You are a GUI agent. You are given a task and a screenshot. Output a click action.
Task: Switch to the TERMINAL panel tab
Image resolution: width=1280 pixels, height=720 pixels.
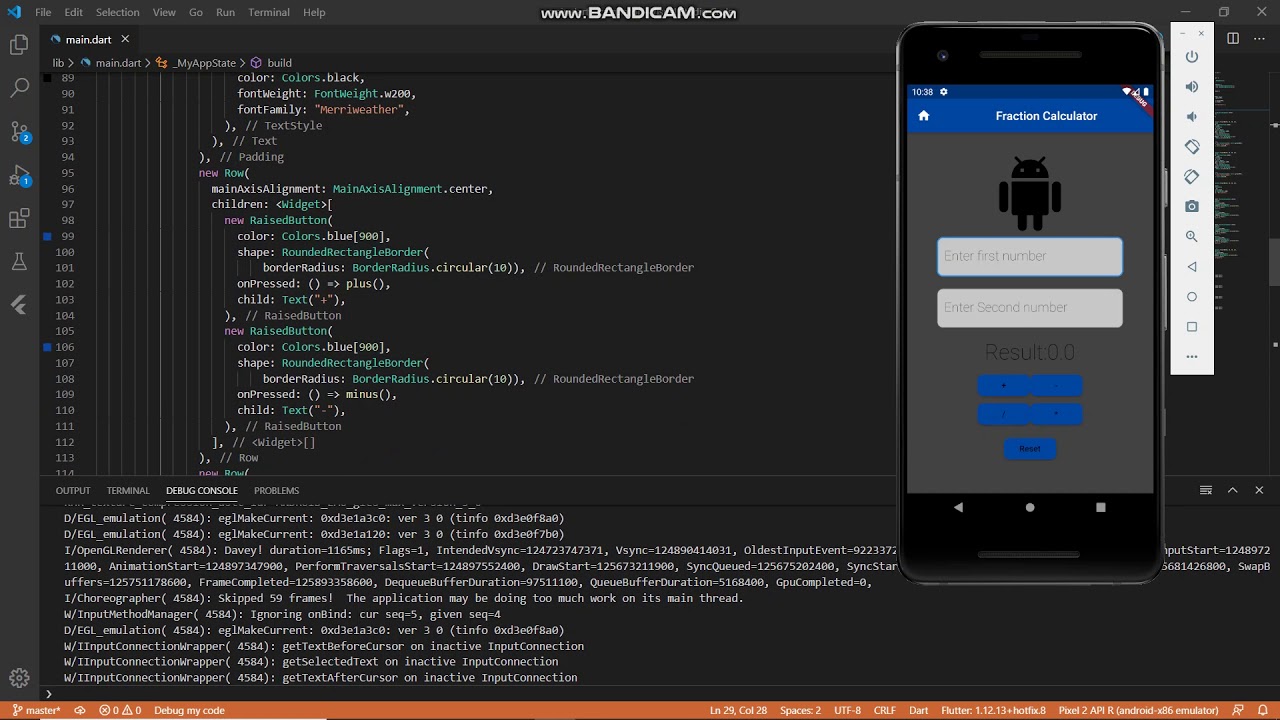[x=128, y=491]
